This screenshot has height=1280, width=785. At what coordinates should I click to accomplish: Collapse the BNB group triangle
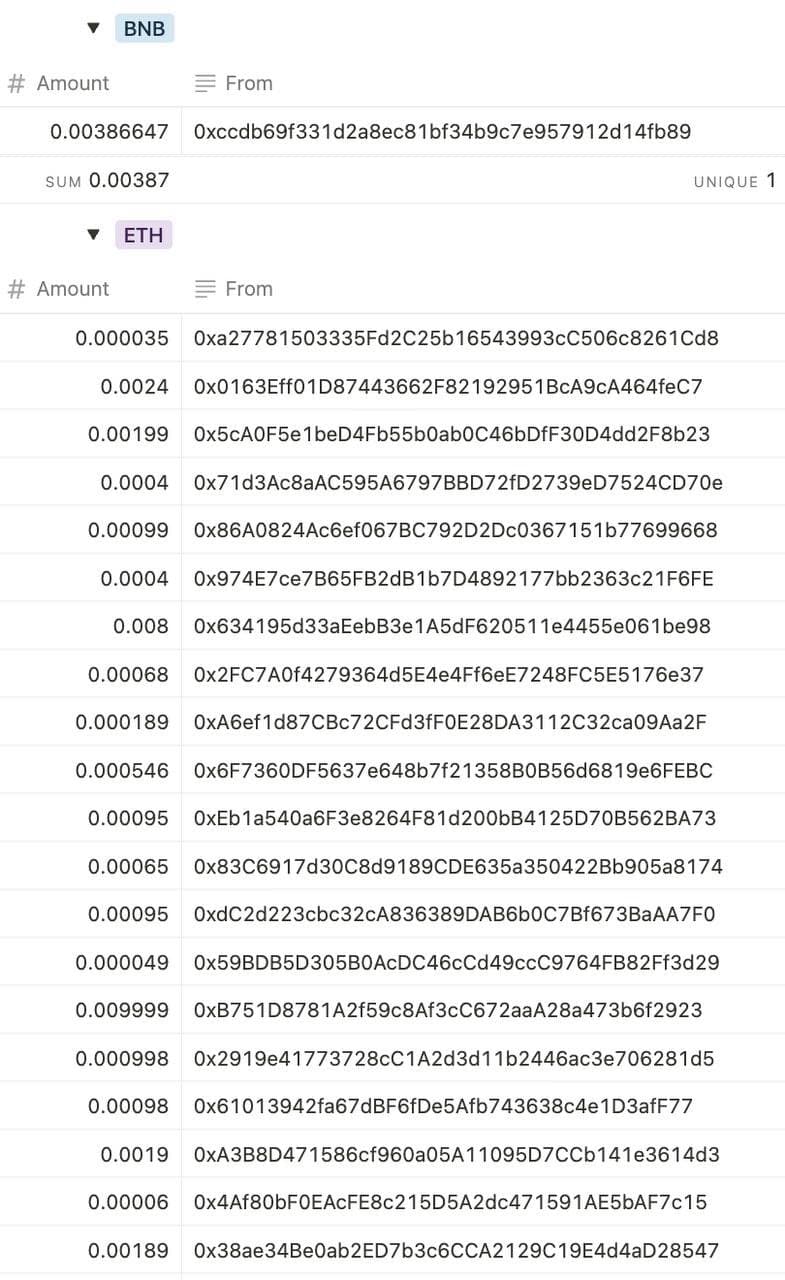[x=94, y=28]
